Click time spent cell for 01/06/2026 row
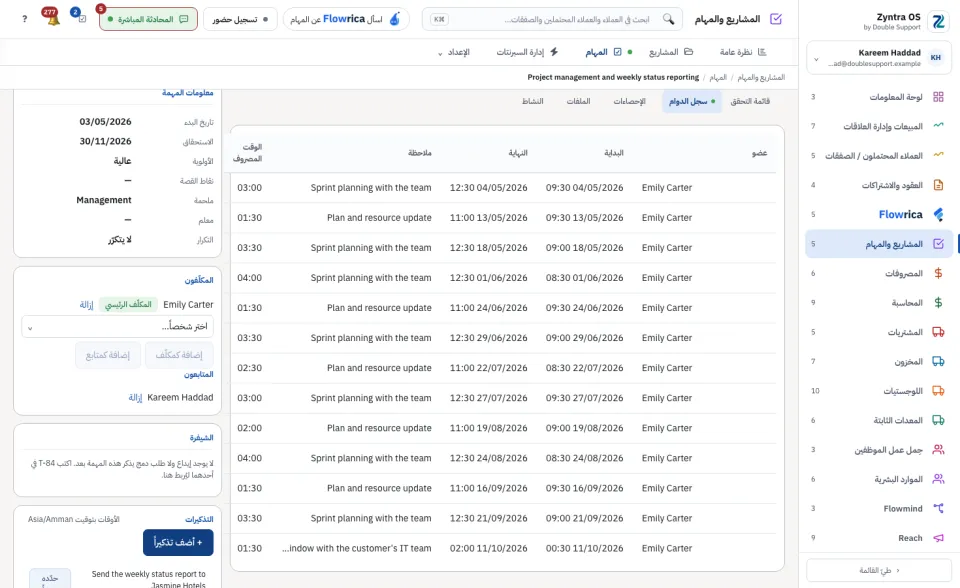The width and height of the screenshot is (960, 588). pos(250,277)
